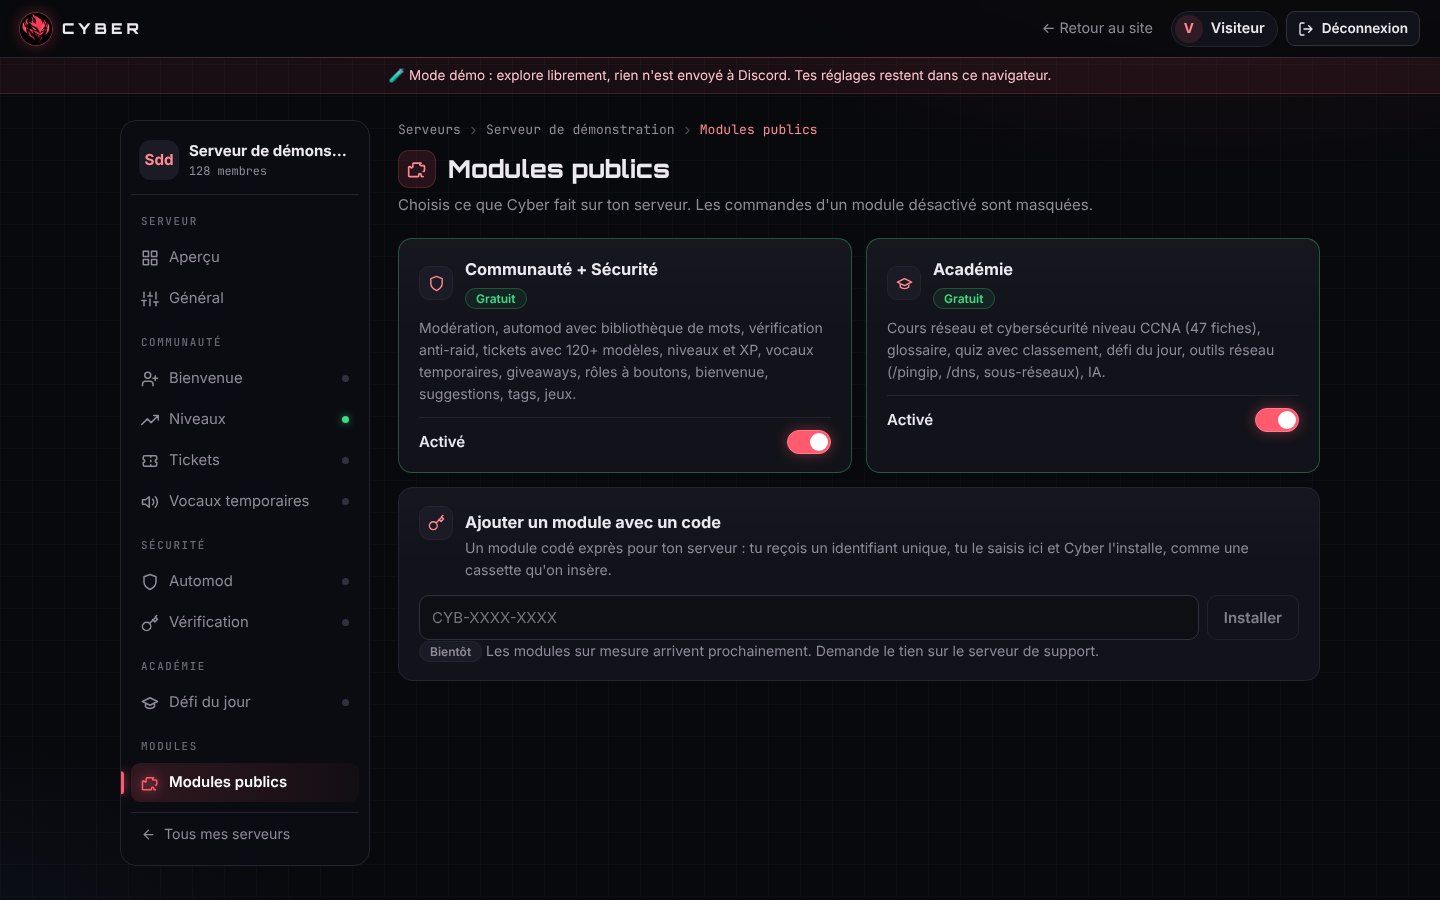The height and width of the screenshot is (900, 1440).
Task: Follow the Retour au site link
Action: coord(1097,28)
